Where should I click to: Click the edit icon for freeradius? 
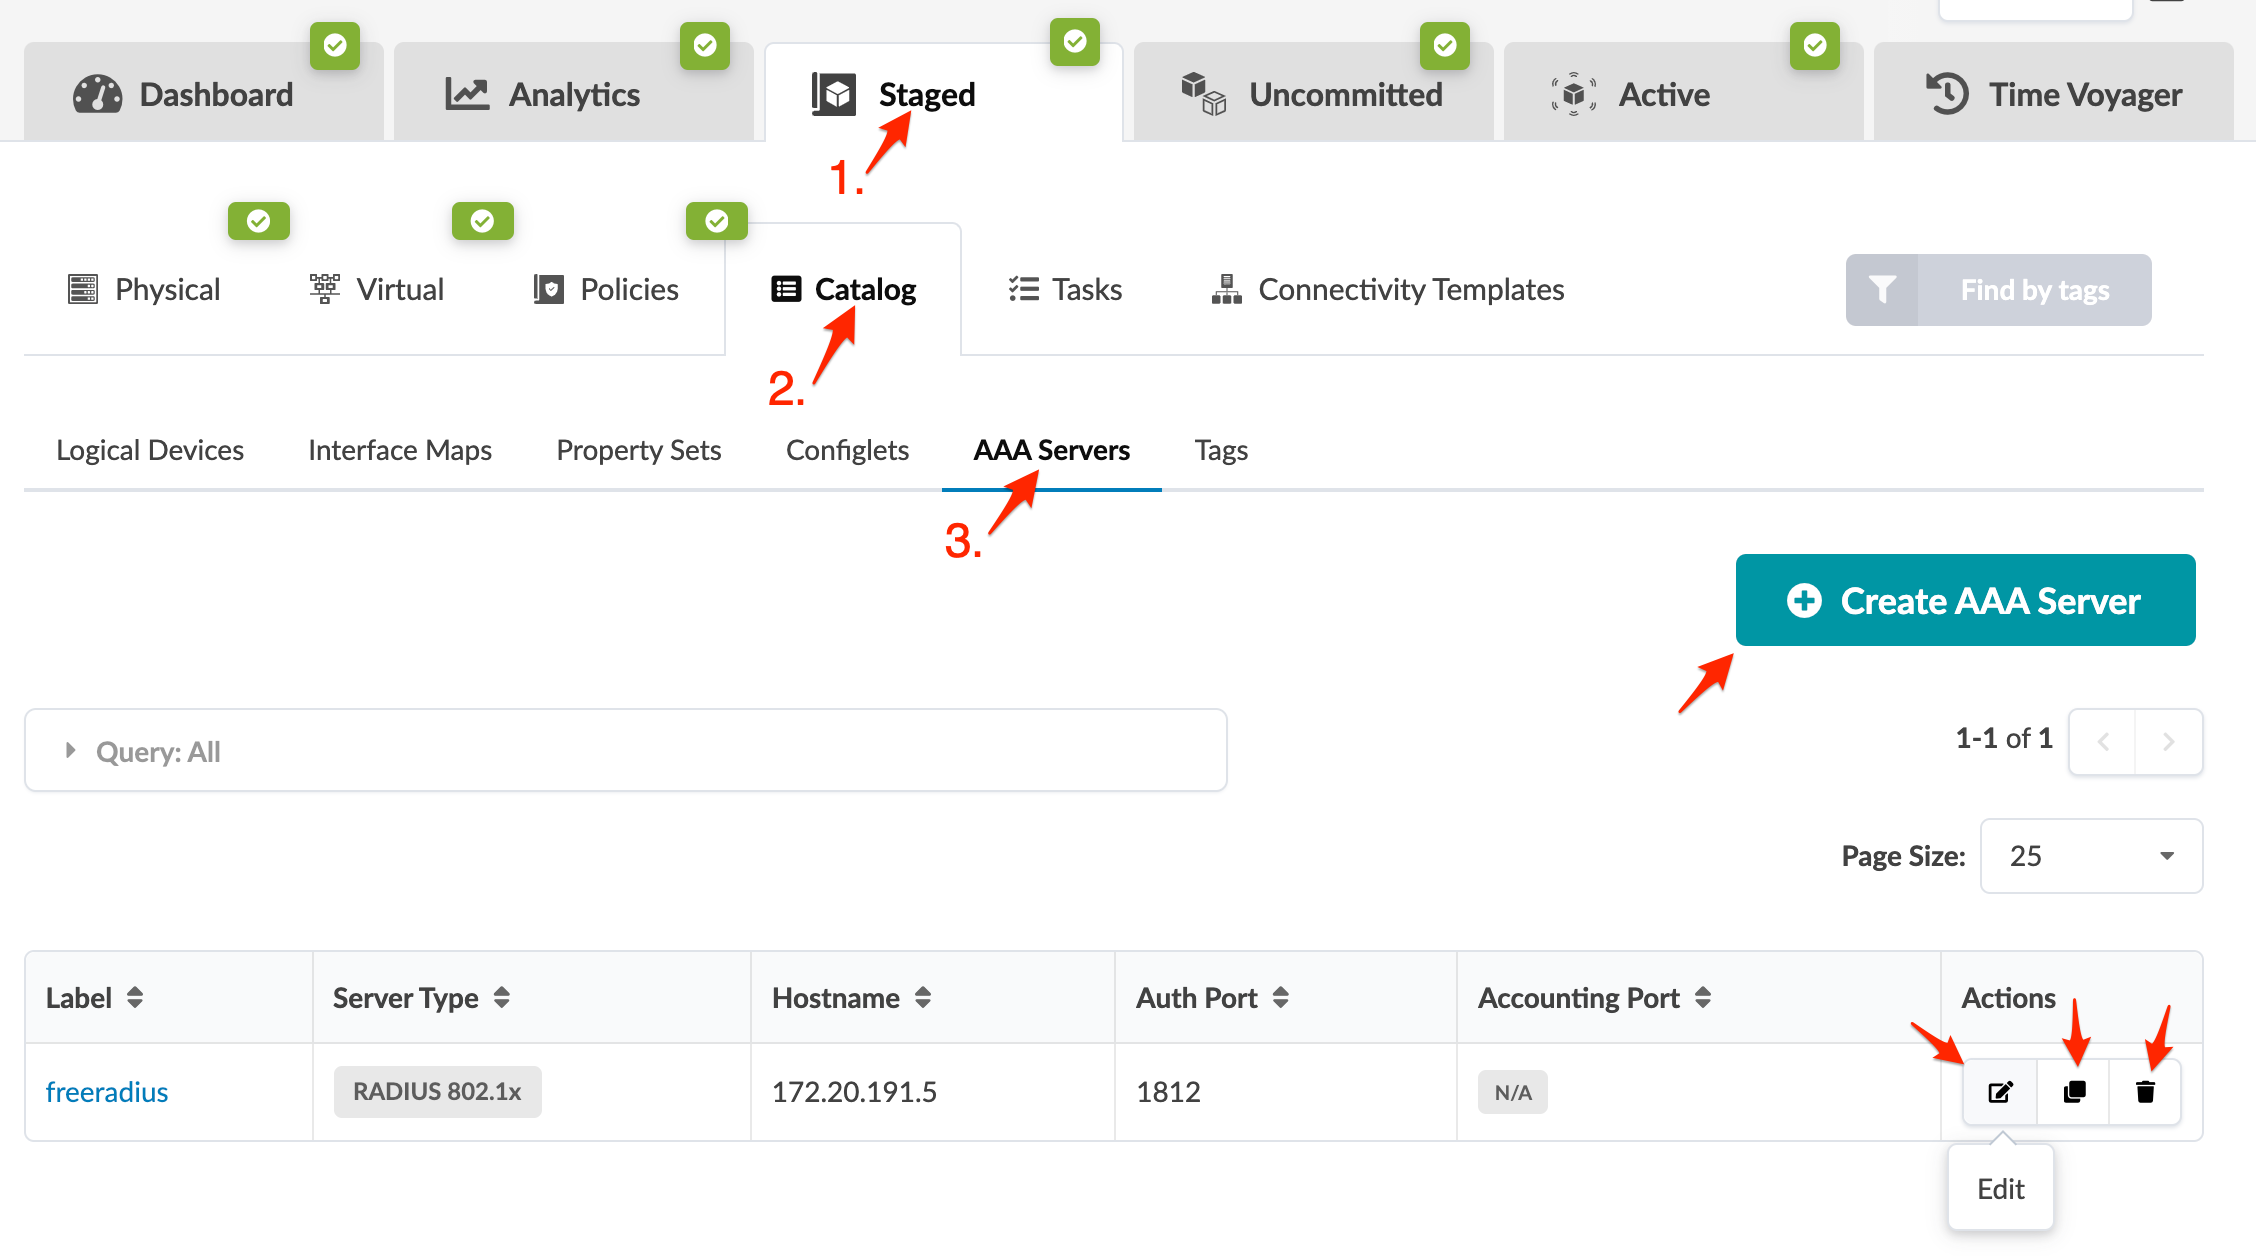(1999, 1092)
